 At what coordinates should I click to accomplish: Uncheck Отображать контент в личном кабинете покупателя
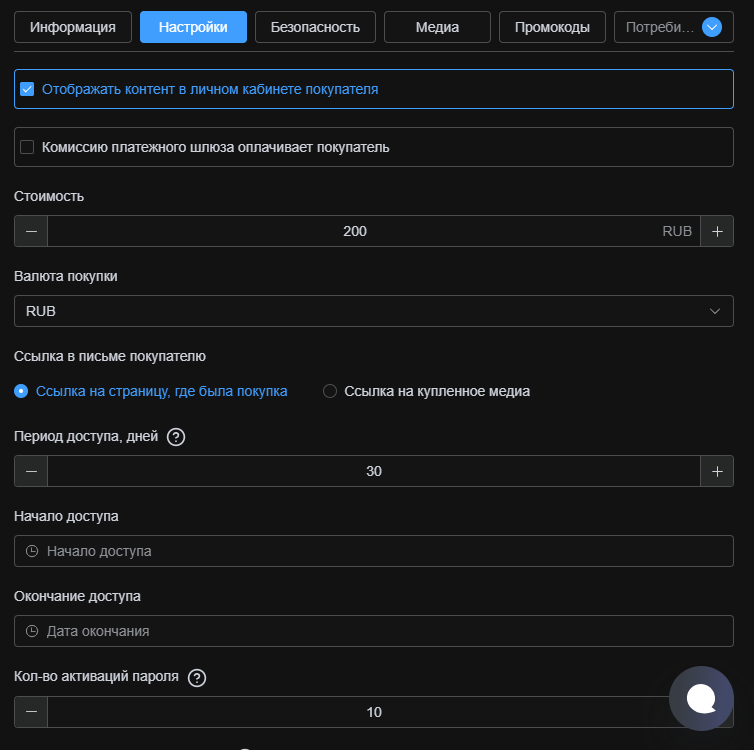(27, 89)
